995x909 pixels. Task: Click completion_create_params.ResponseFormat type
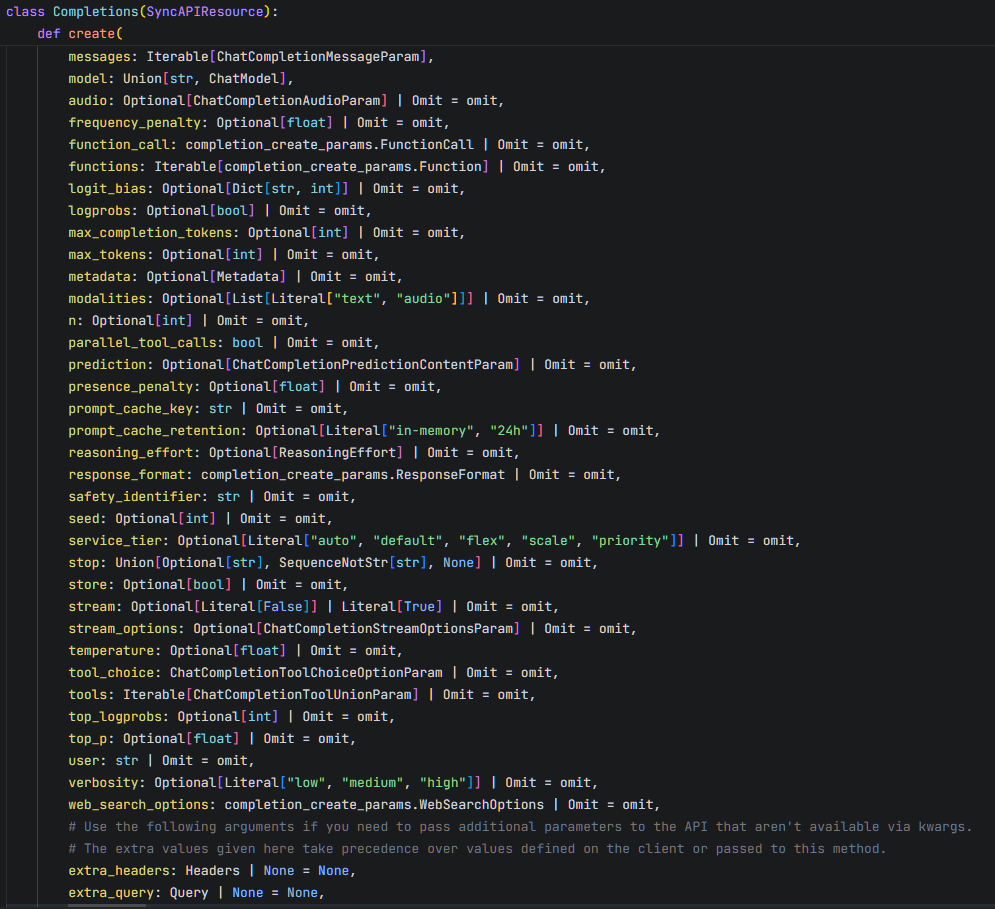(353, 475)
